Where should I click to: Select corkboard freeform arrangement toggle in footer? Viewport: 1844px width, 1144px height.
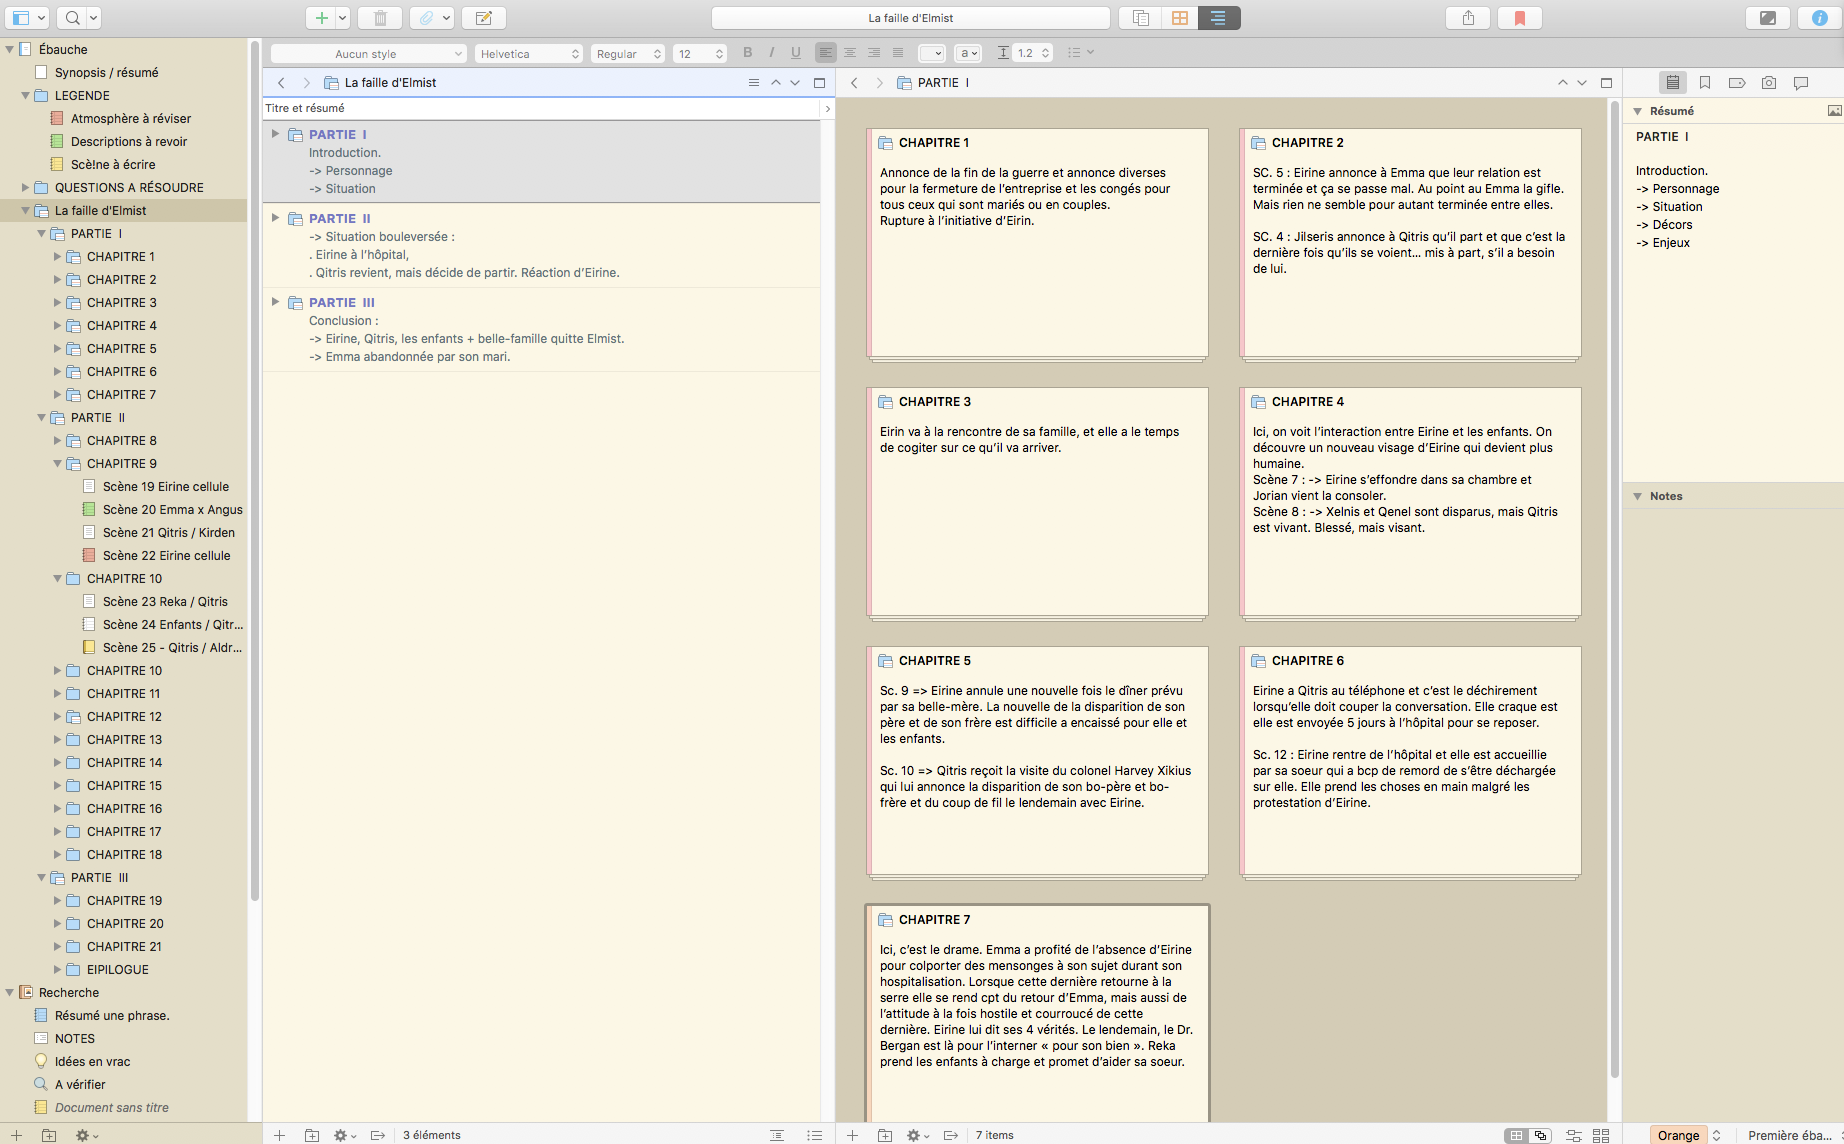(x=1541, y=1135)
